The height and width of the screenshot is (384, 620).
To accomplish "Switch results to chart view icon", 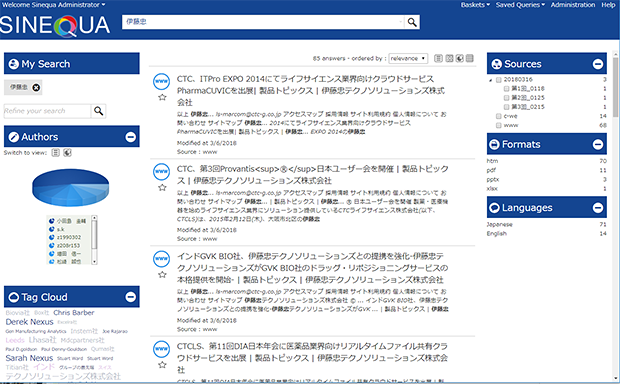I will click(459, 59).
